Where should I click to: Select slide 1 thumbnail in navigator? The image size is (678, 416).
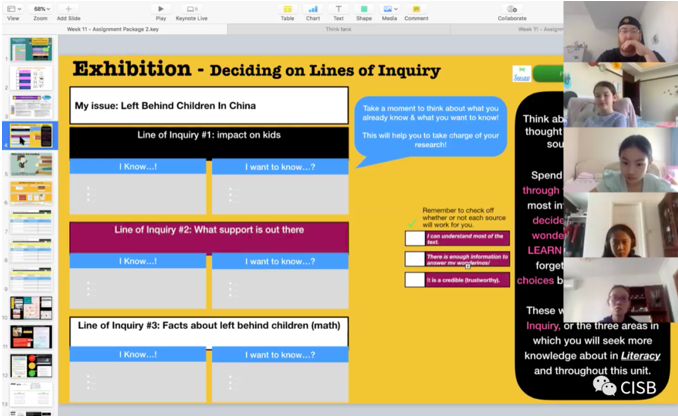point(31,49)
